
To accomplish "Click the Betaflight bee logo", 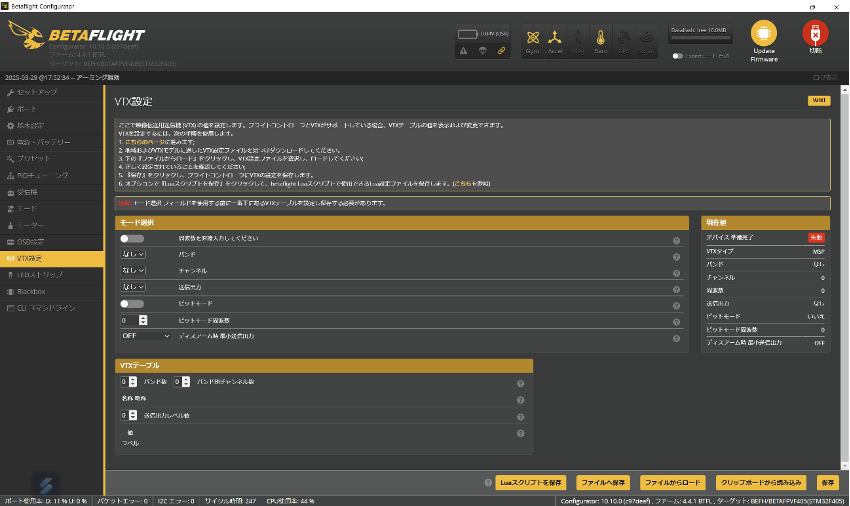I will [26, 35].
